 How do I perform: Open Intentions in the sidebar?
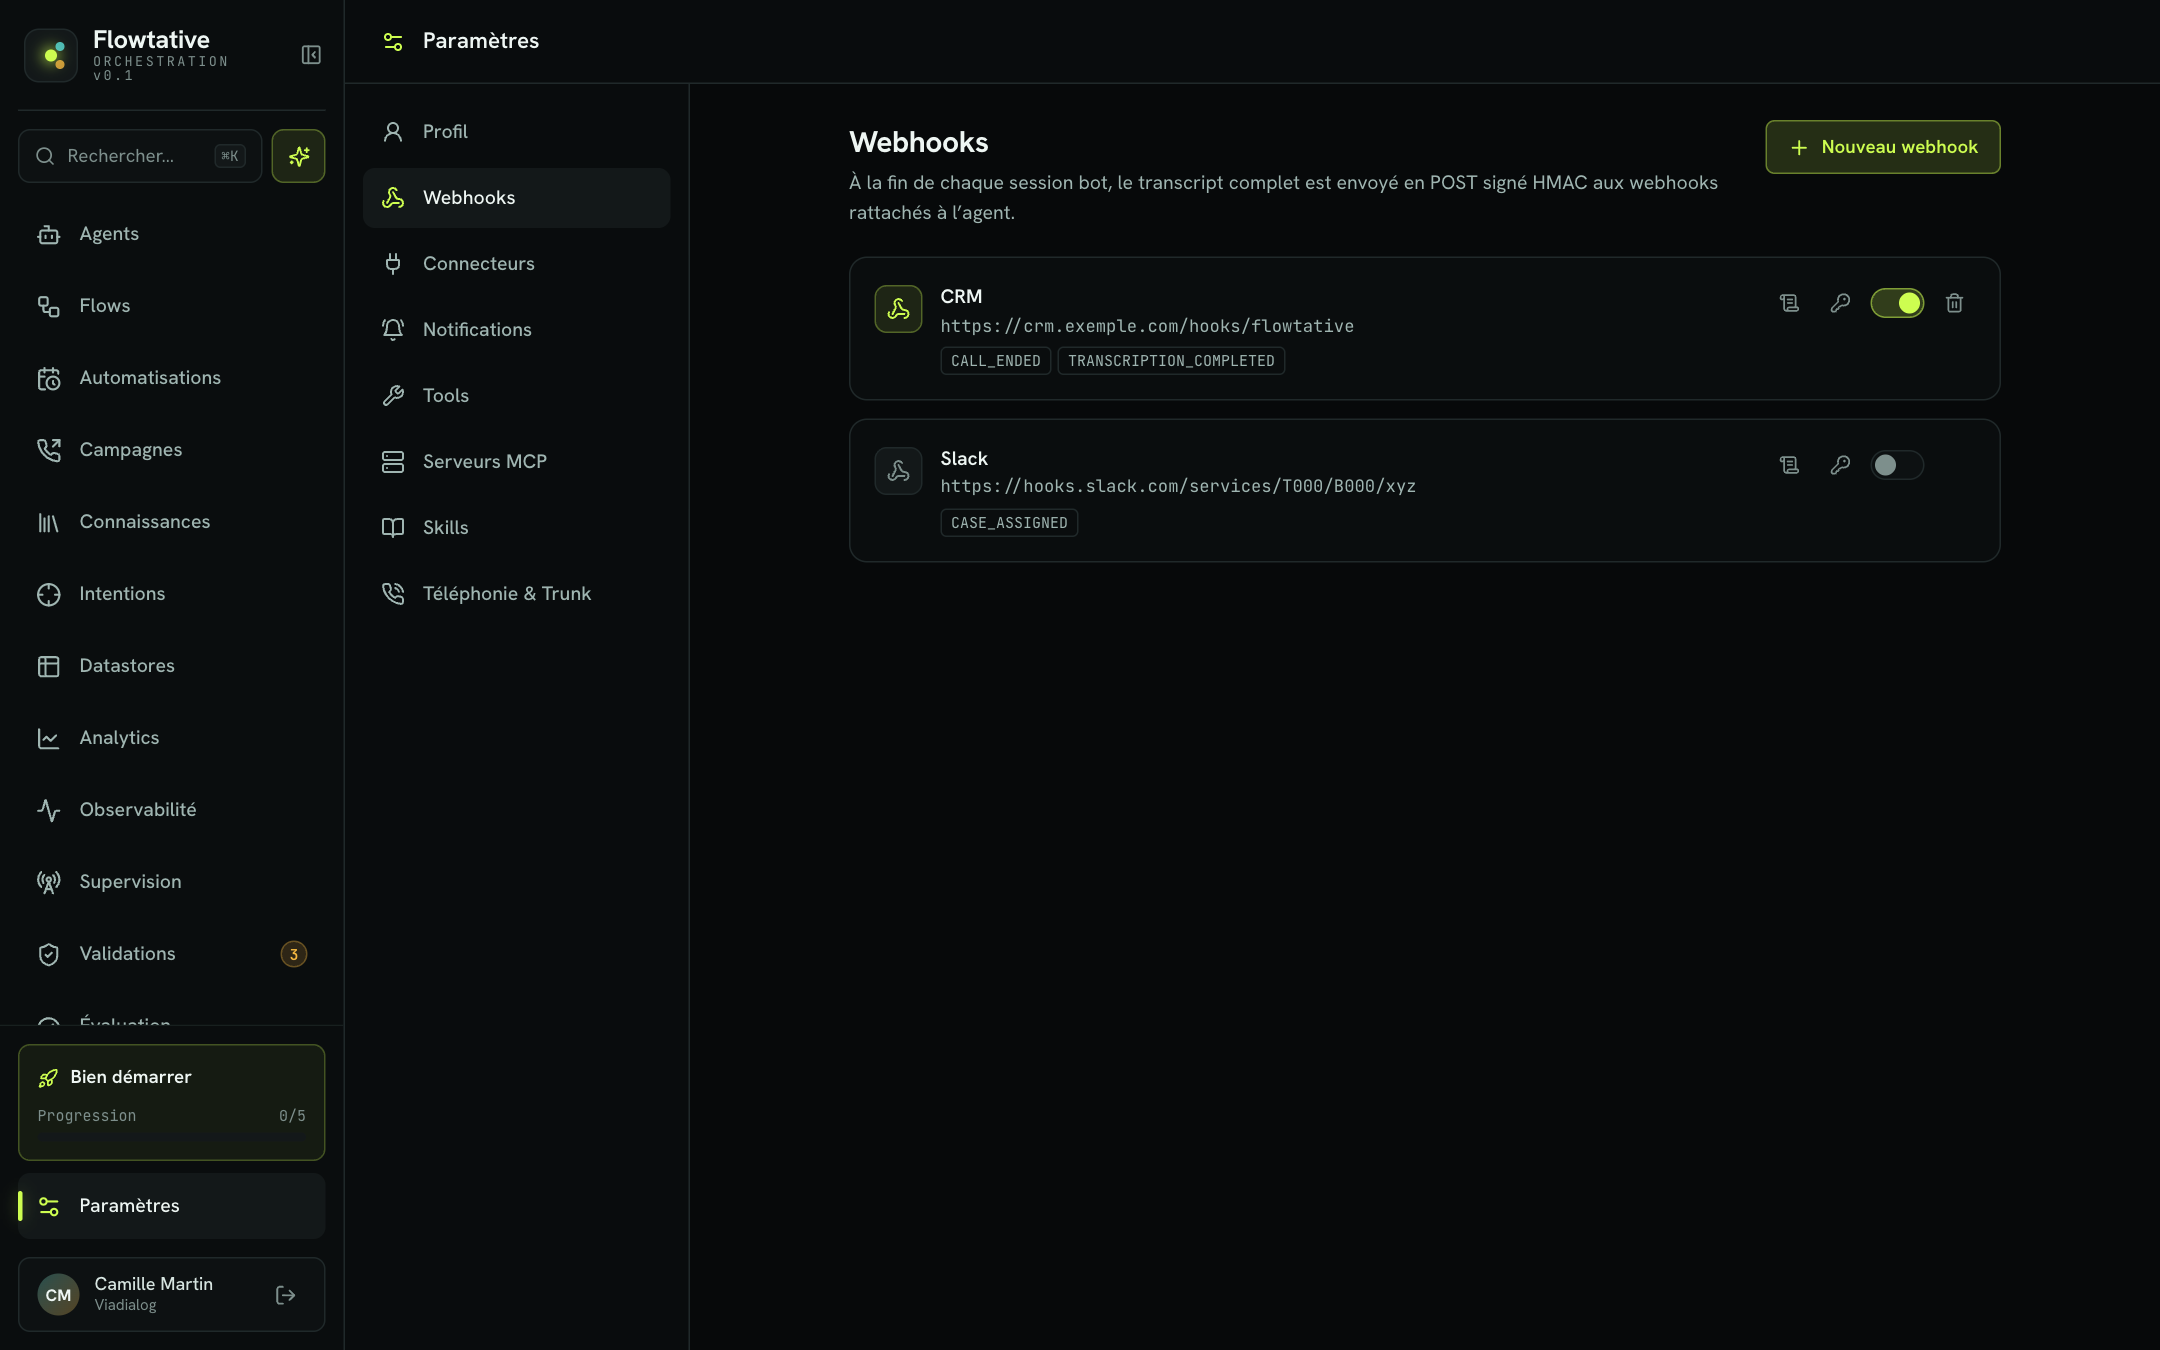tap(171, 594)
